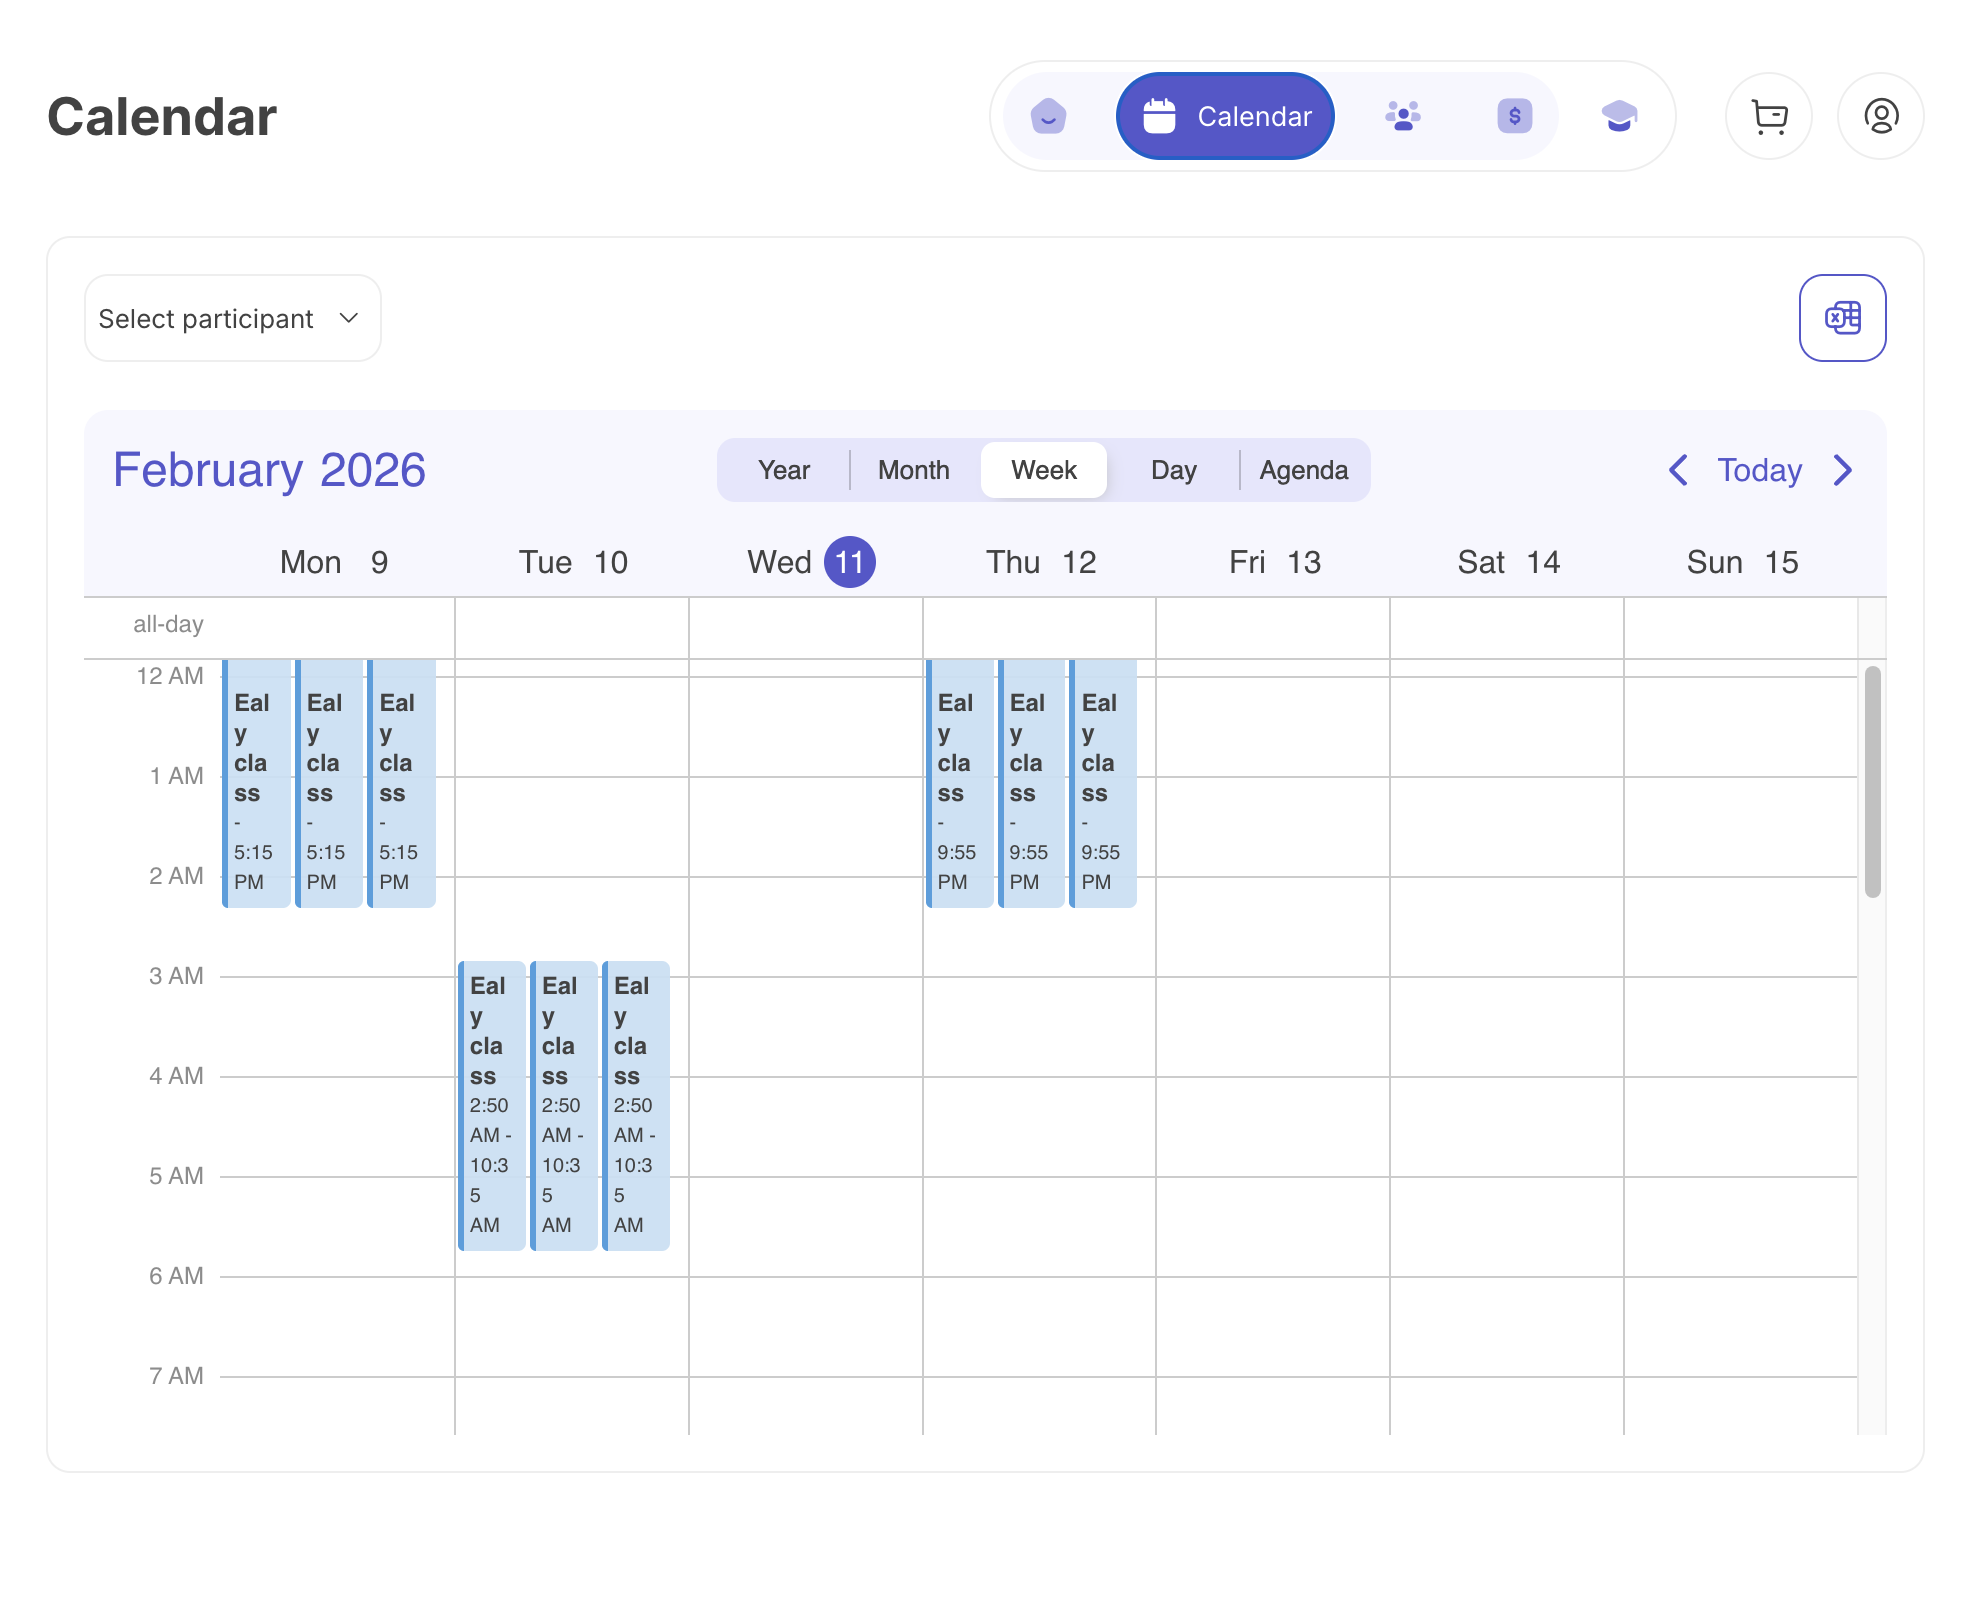The image size is (1973, 1598).
Task: Open the dollar payments icon
Action: [x=1514, y=116]
